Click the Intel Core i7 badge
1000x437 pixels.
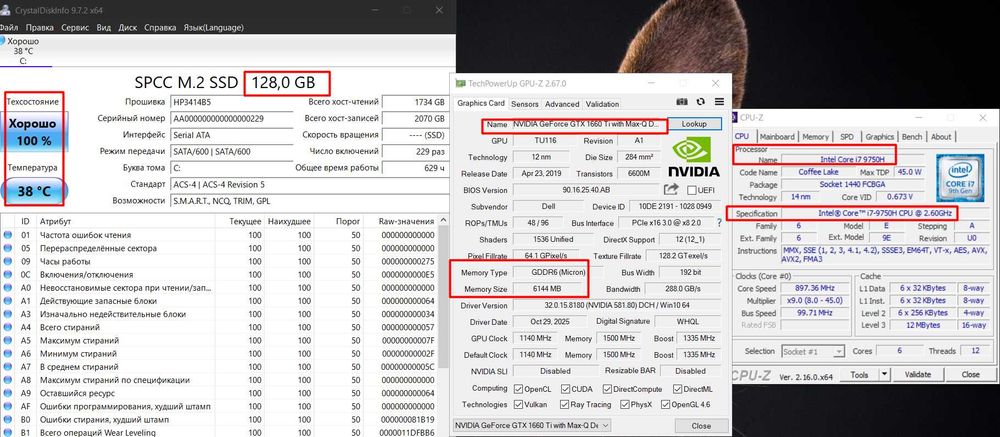pos(958,177)
